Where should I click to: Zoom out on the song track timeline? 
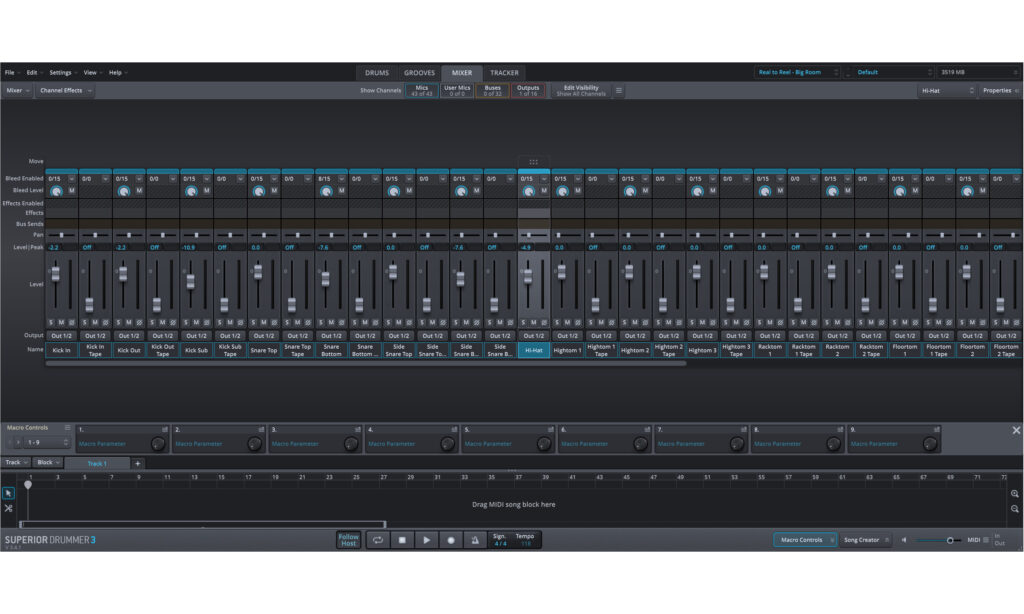pos(1014,509)
